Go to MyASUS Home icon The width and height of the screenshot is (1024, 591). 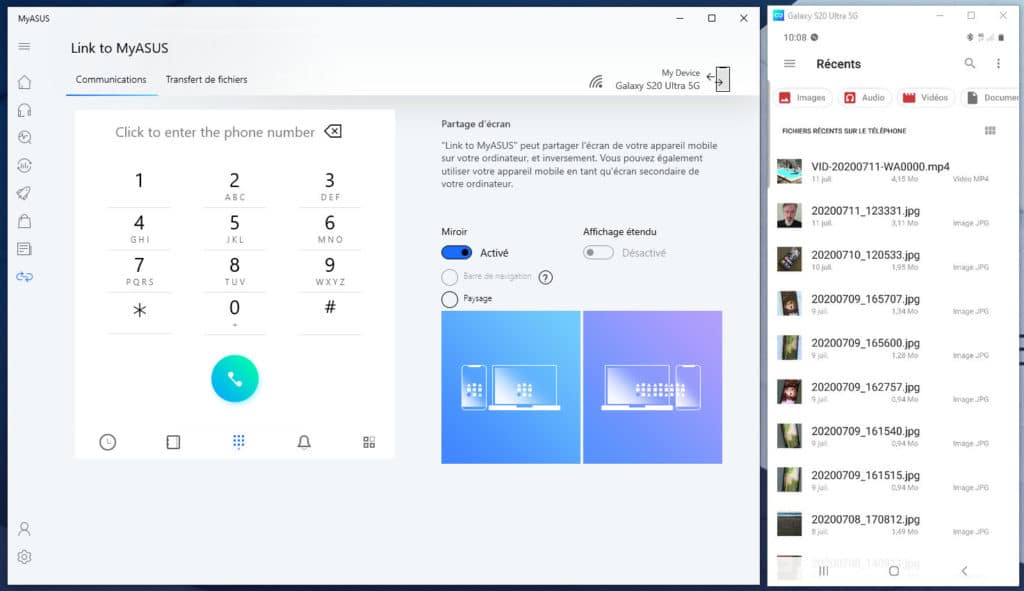(x=24, y=82)
